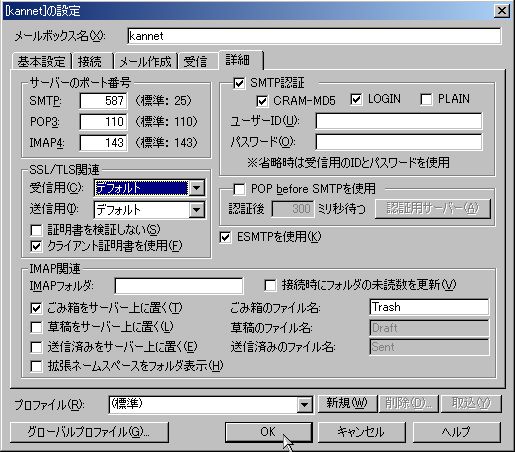
Task: Enable POP before SMTPを使用 checkbox
Action: pos(239,189)
